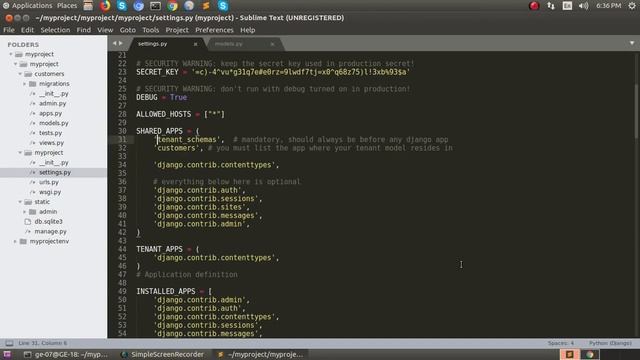Open the Project menu
The image size is (640, 360).
point(177,30)
